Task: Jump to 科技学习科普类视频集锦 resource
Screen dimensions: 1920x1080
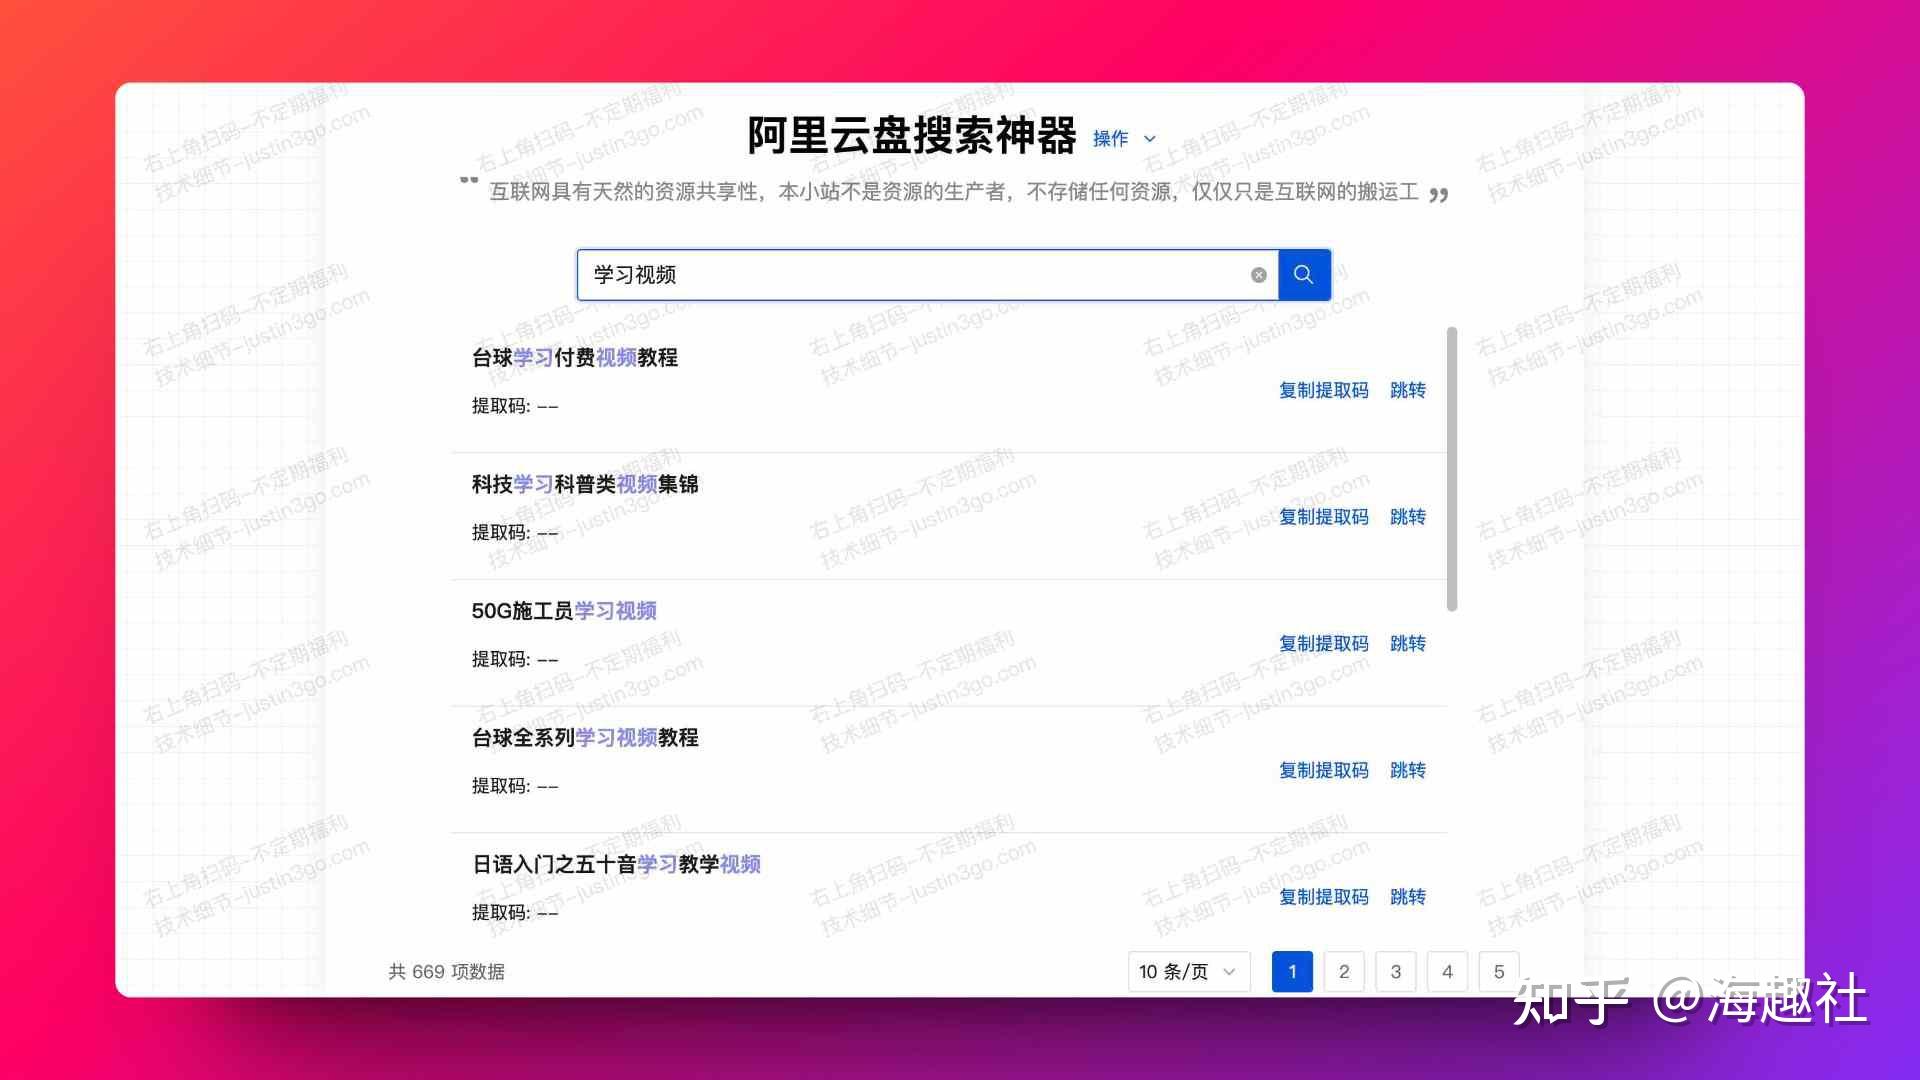Action: (x=1408, y=517)
